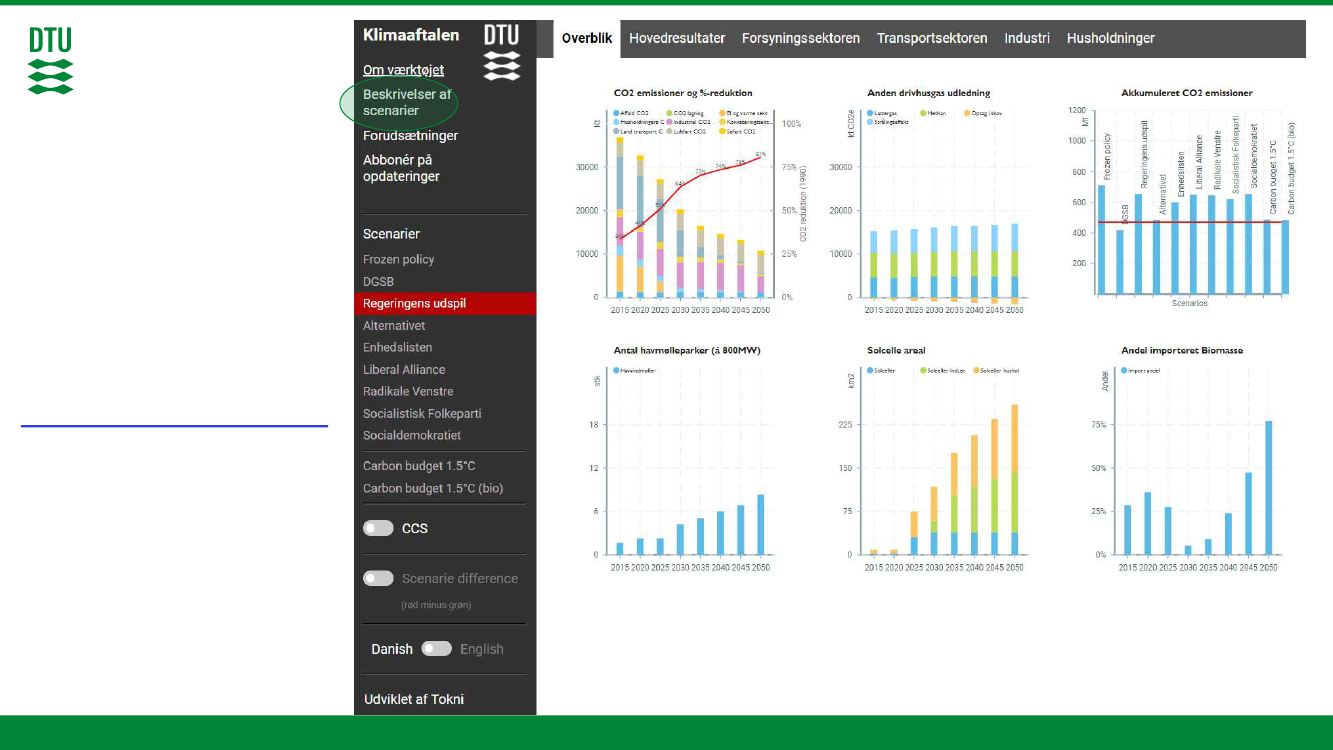This screenshot has height=750, width=1333.
Task: Open the Om værktøjet link
Action: pyautogui.click(x=403, y=70)
